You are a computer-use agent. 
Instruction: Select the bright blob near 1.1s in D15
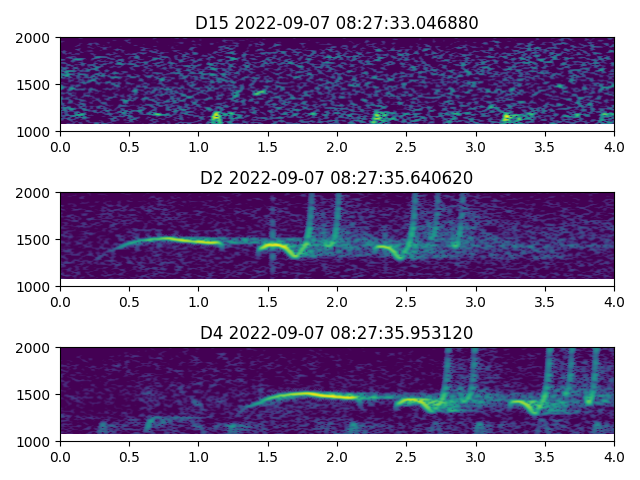click(x=216, y=117)
